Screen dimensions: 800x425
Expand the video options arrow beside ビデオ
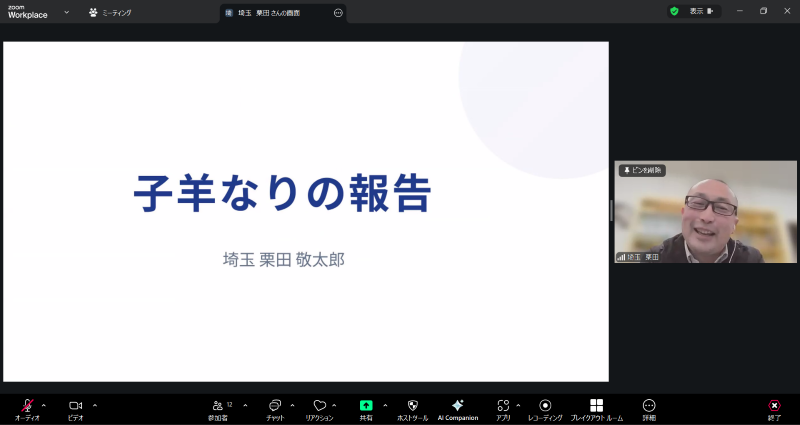[x=95, y=405]
